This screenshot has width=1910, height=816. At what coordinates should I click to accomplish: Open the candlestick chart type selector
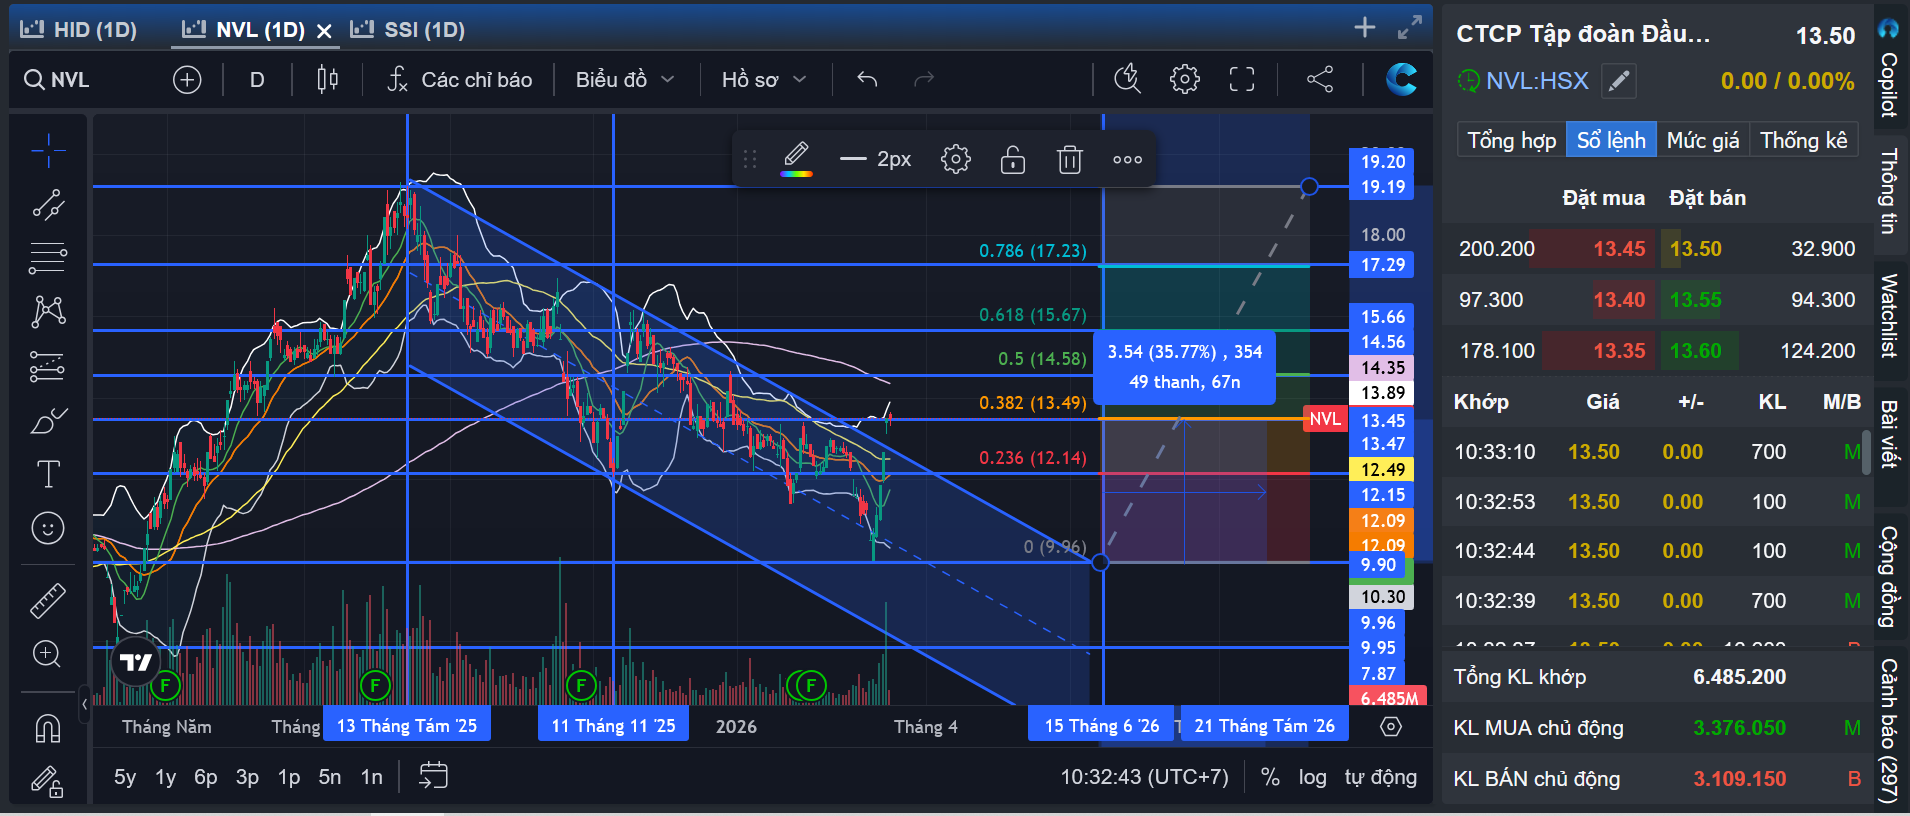point(327,80)
